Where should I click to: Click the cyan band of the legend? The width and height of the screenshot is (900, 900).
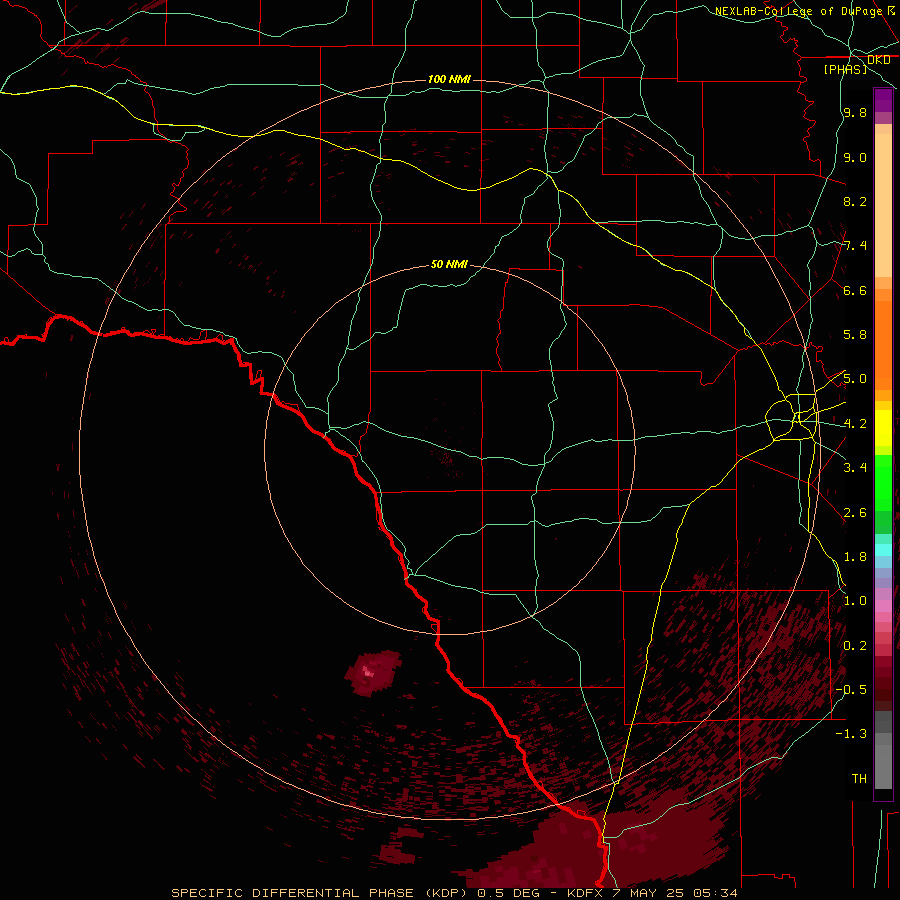(x=883, y=549)
